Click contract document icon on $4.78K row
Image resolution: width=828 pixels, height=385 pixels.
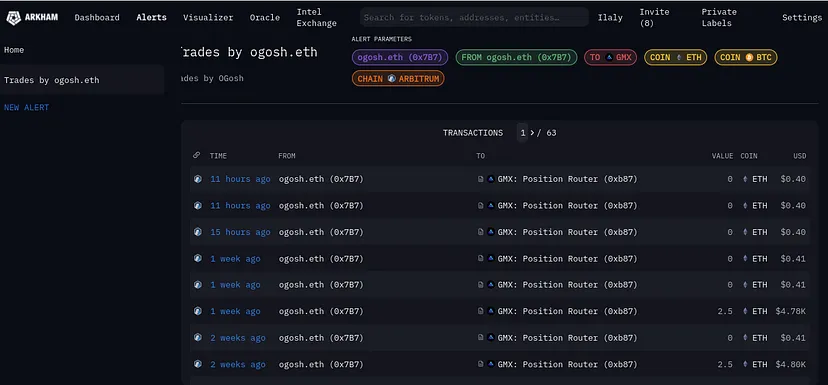tap(481, 311)
